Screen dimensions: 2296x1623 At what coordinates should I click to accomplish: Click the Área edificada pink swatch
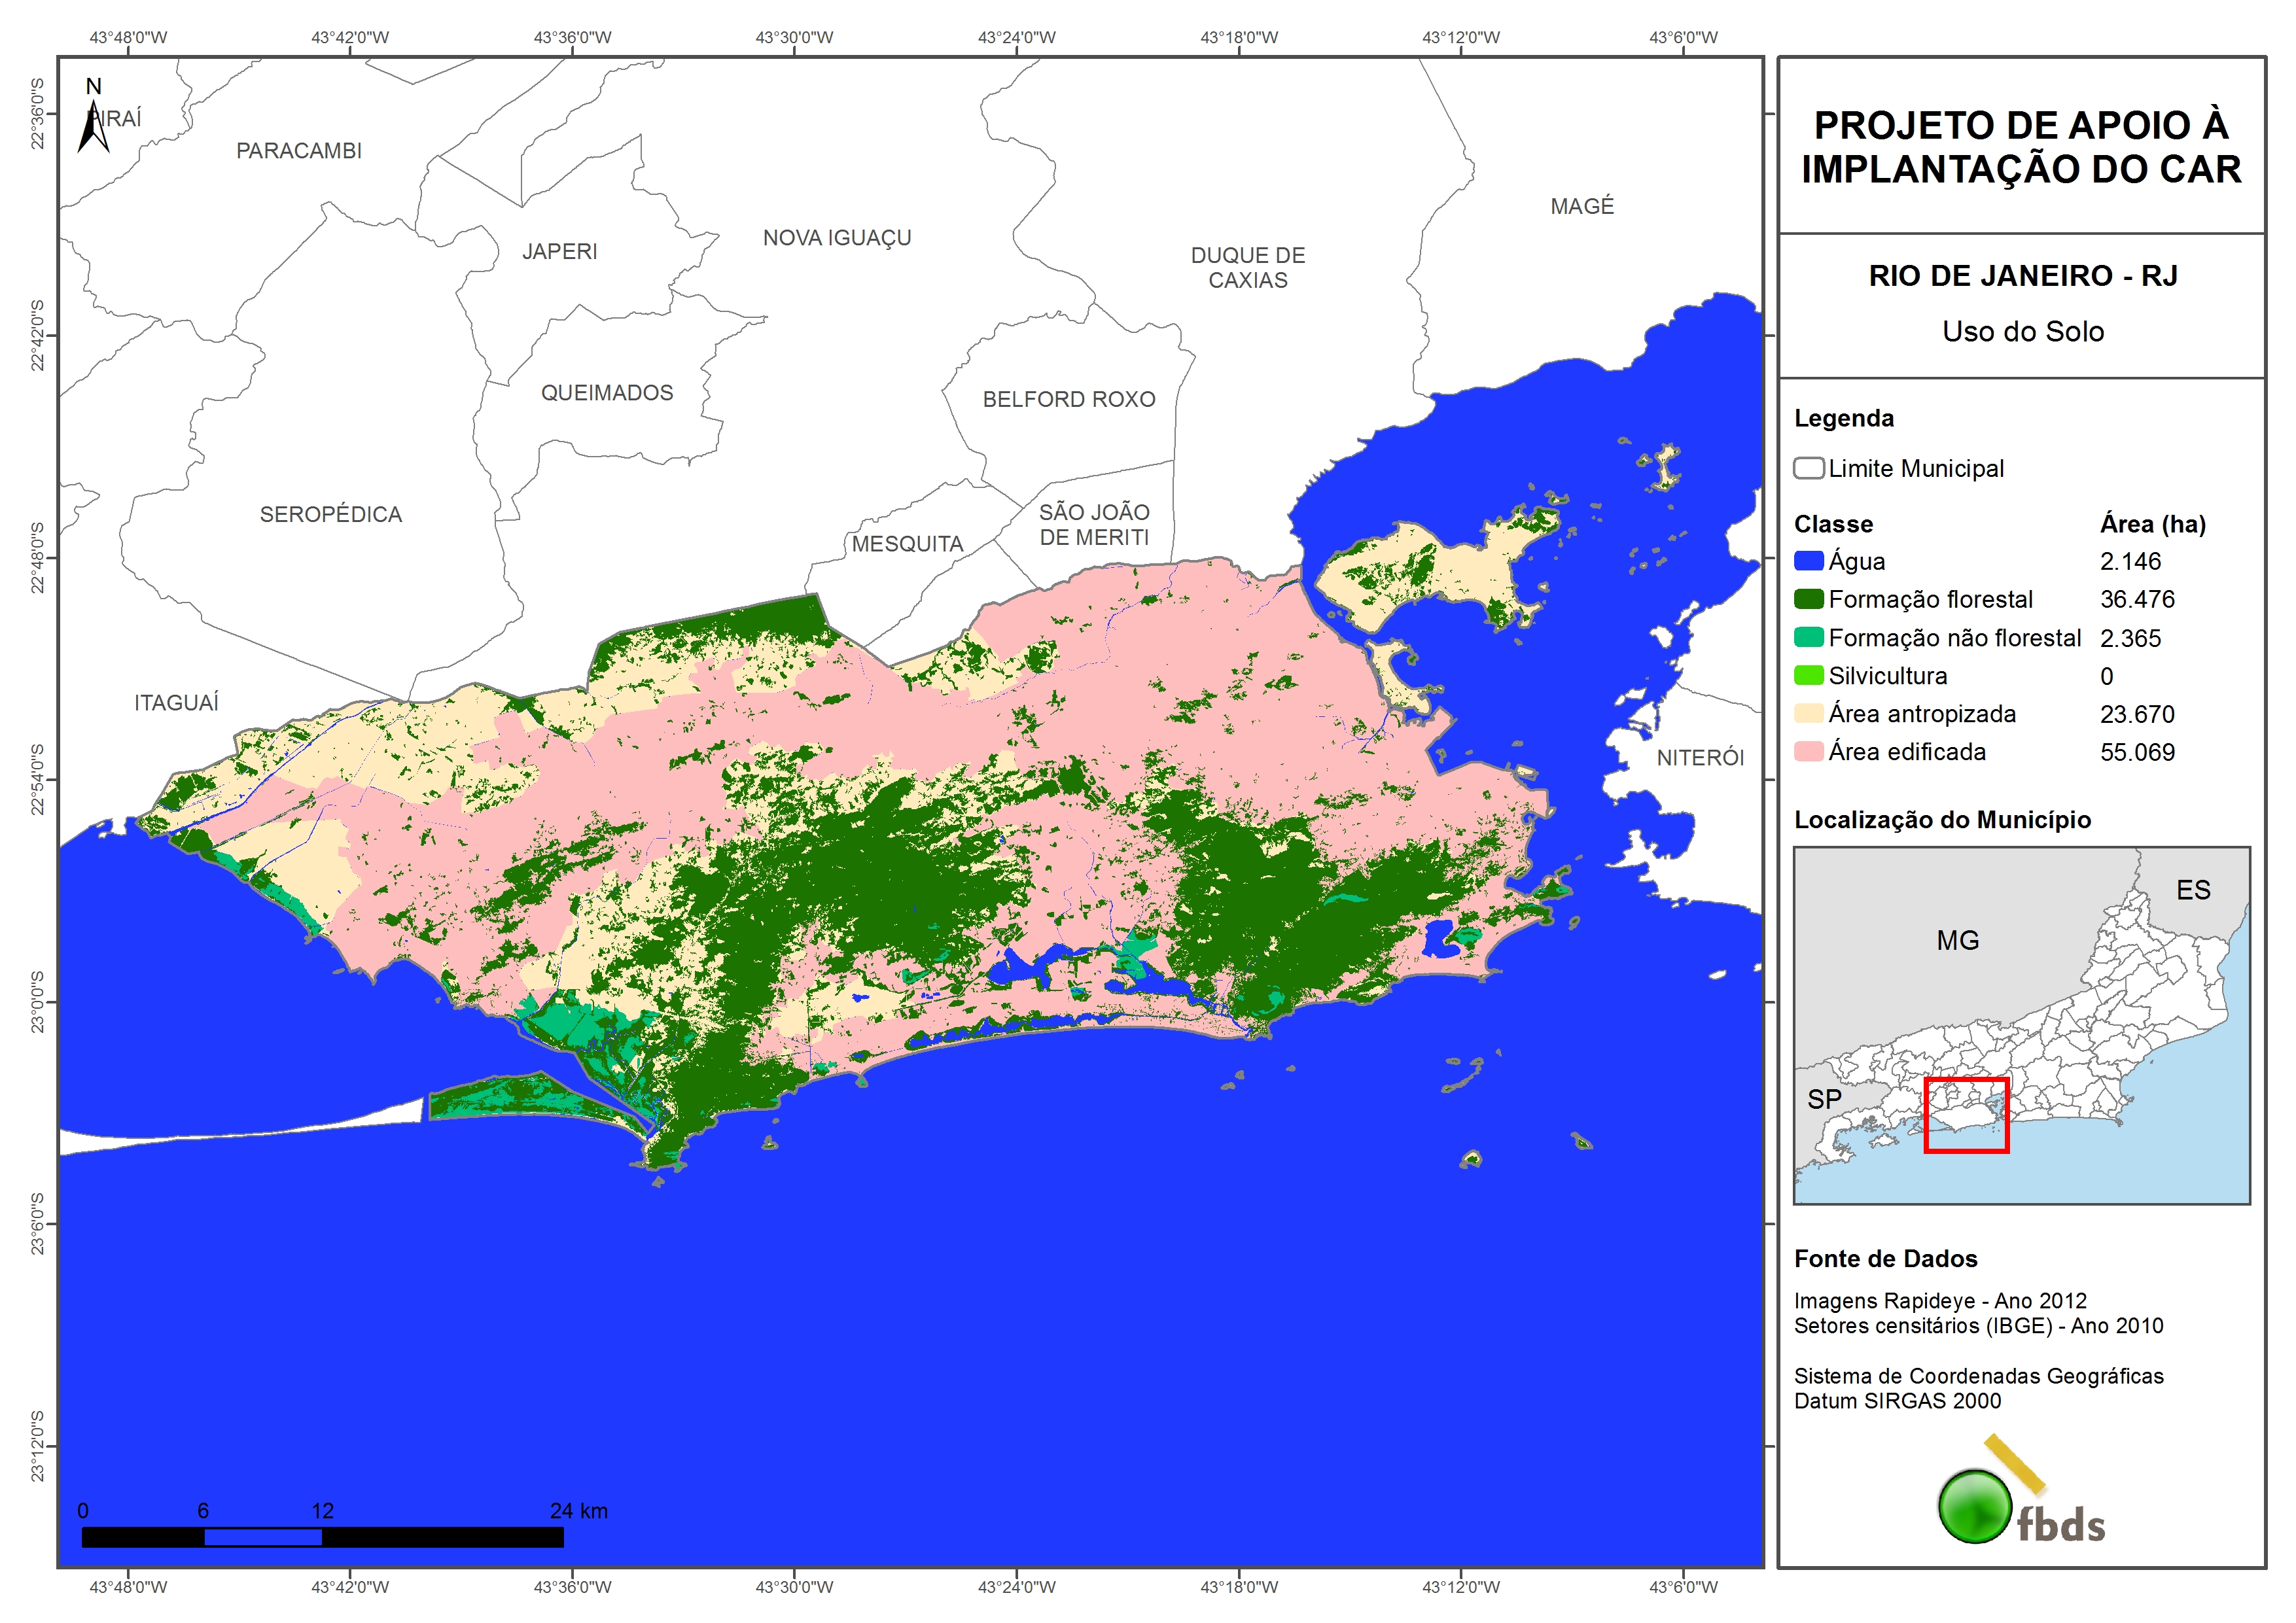pyautogui.click(x=1808, y=751)
